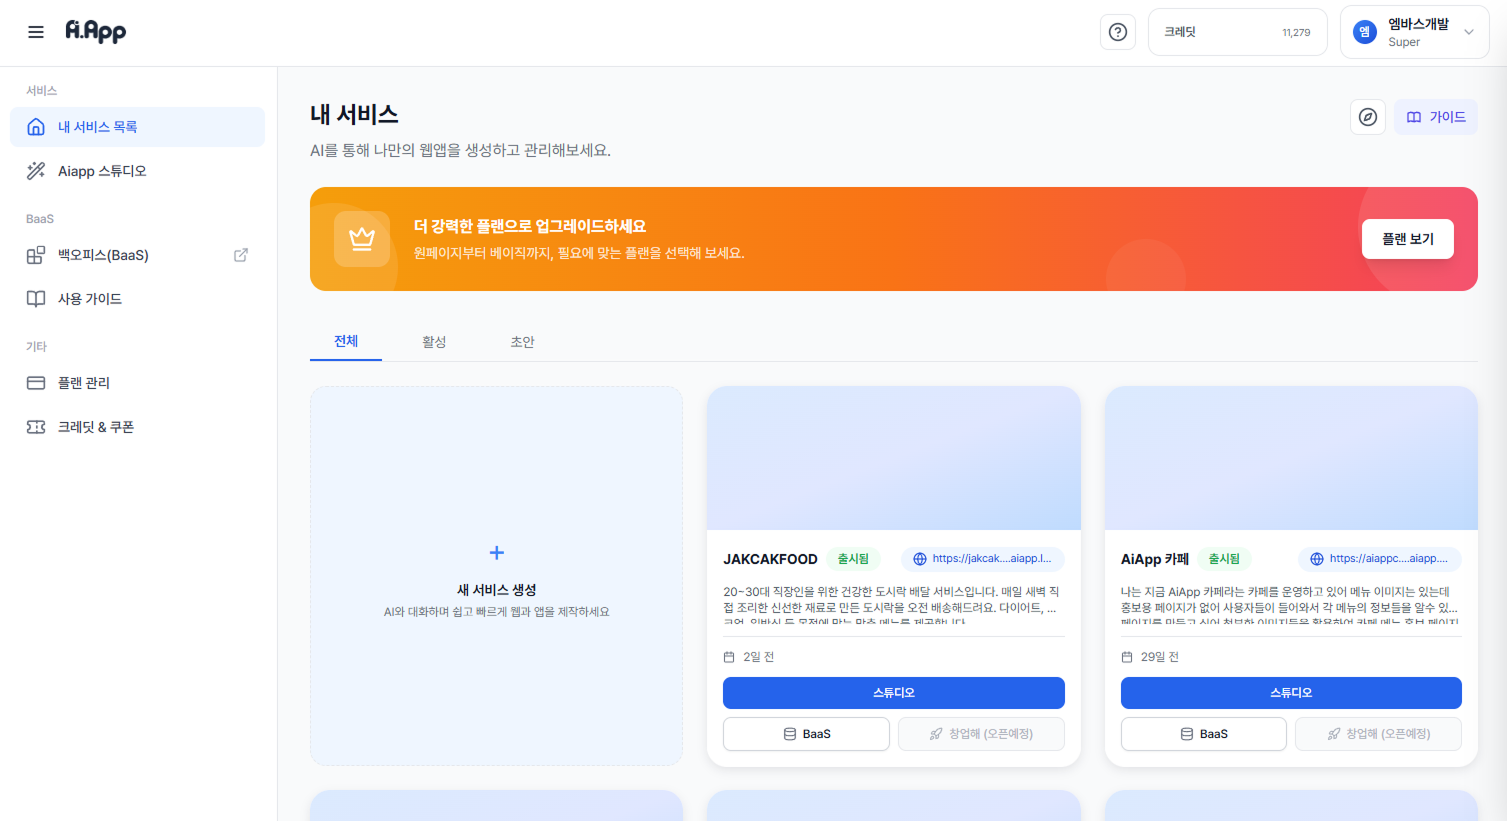Open the navigation hamburger menu
This screenshot has height=821, width=1507.
point(36,31)
